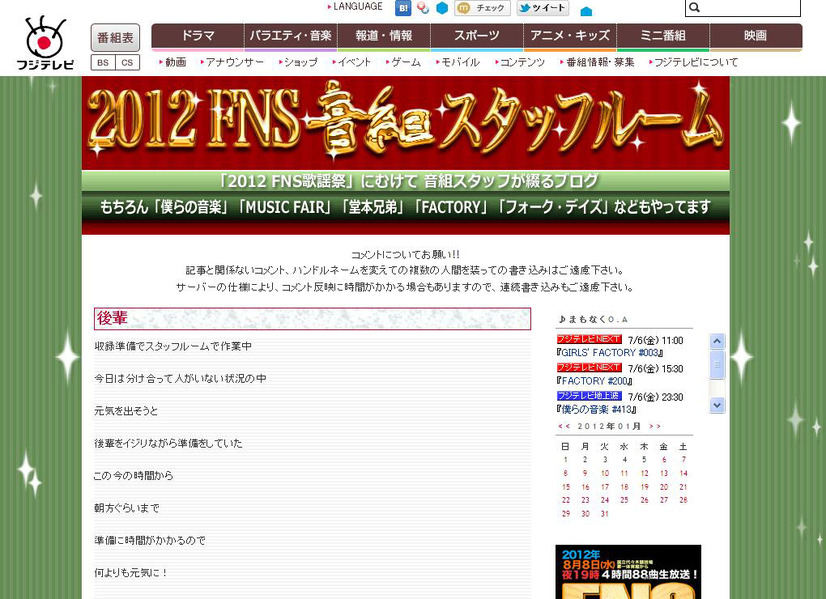The height and width of the screenshot is (599, 826).
Task: Select the CS button
Action: click(127, 63)
